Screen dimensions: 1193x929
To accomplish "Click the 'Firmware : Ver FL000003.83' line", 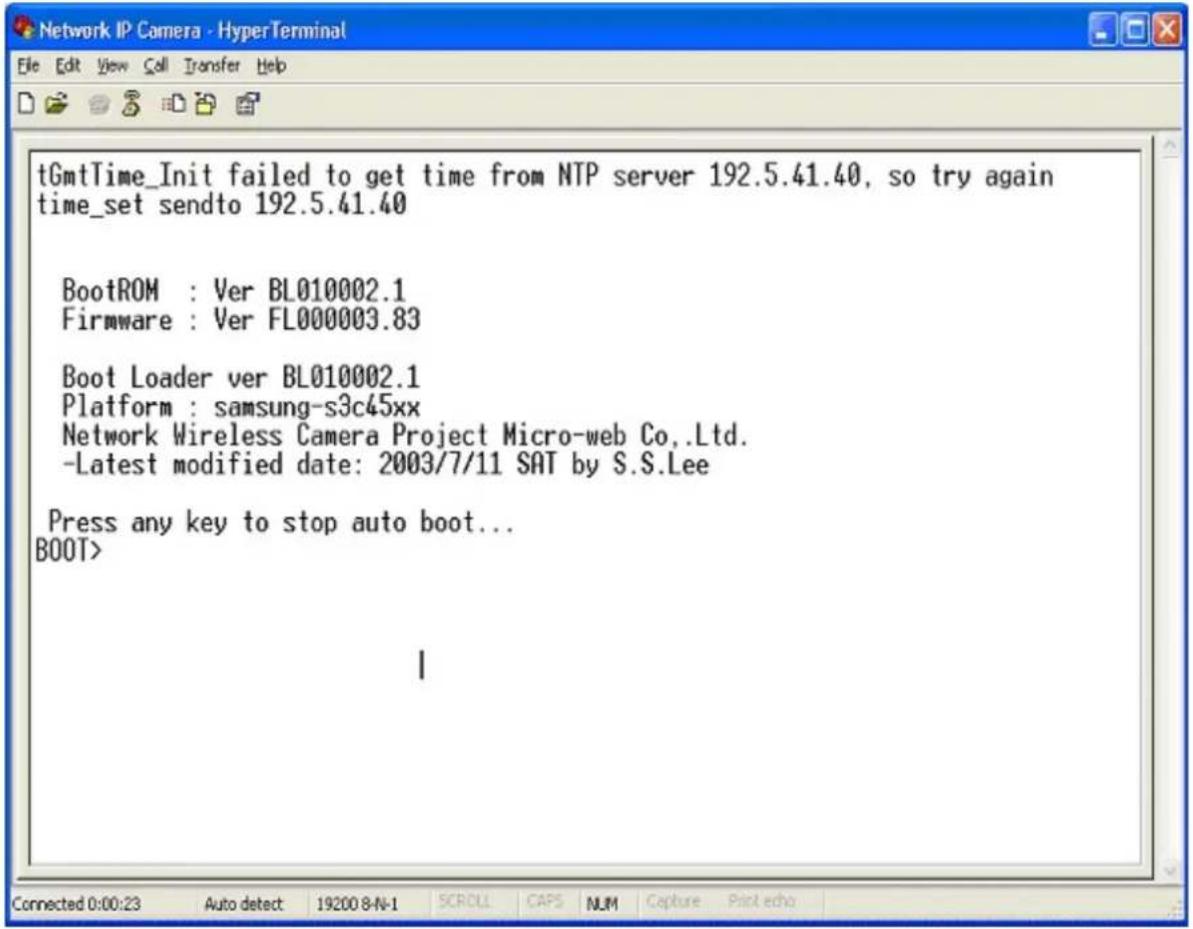I will (x=241, y=320).
